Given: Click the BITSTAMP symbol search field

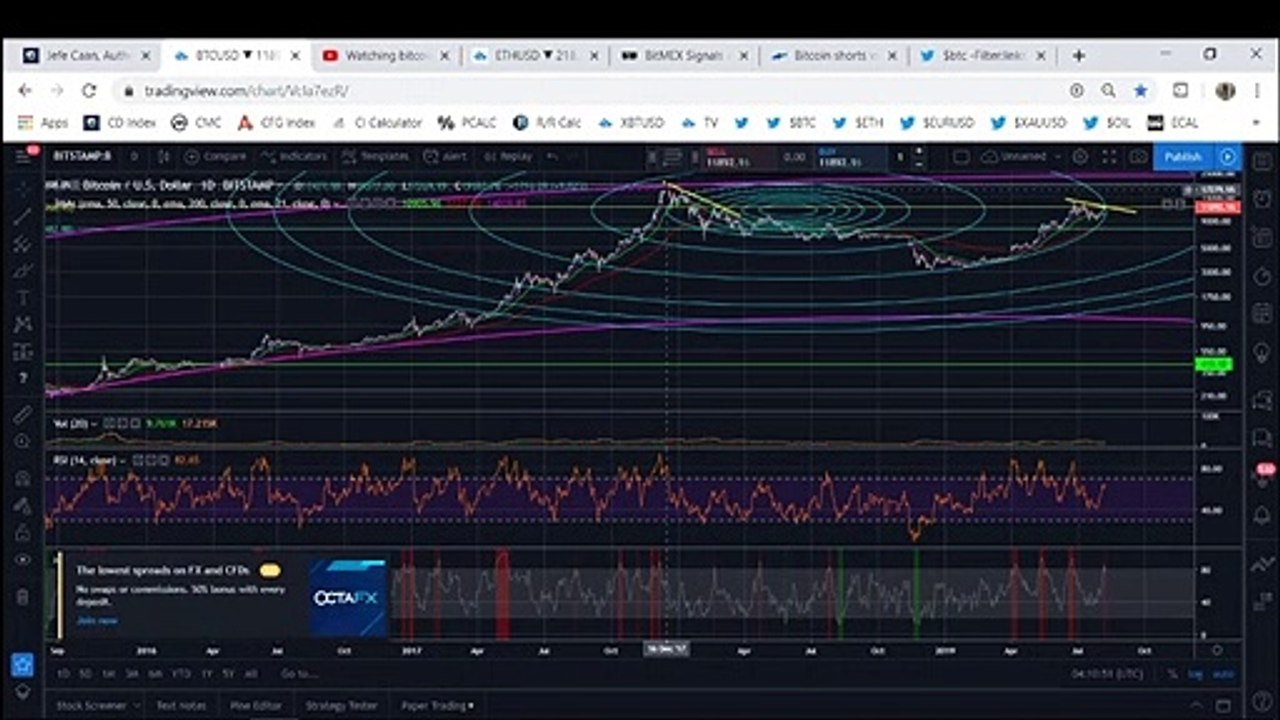Looking at the screenshot, I should click(x=85, y=157).
